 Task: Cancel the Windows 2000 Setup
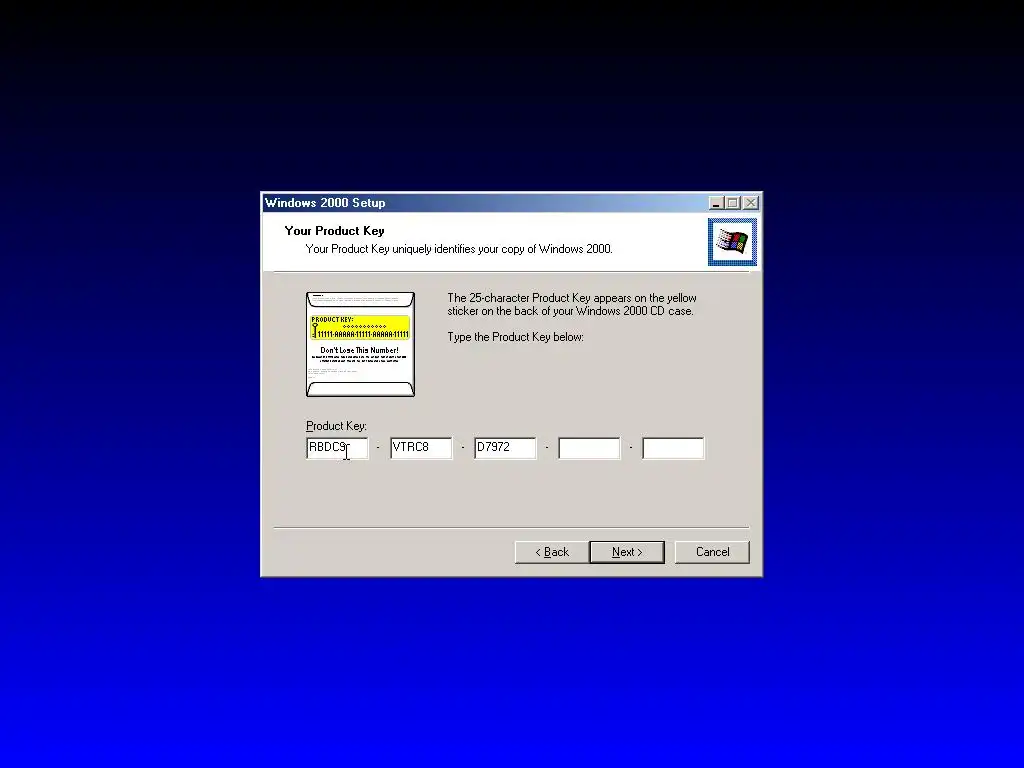click(x=712, y=552)
